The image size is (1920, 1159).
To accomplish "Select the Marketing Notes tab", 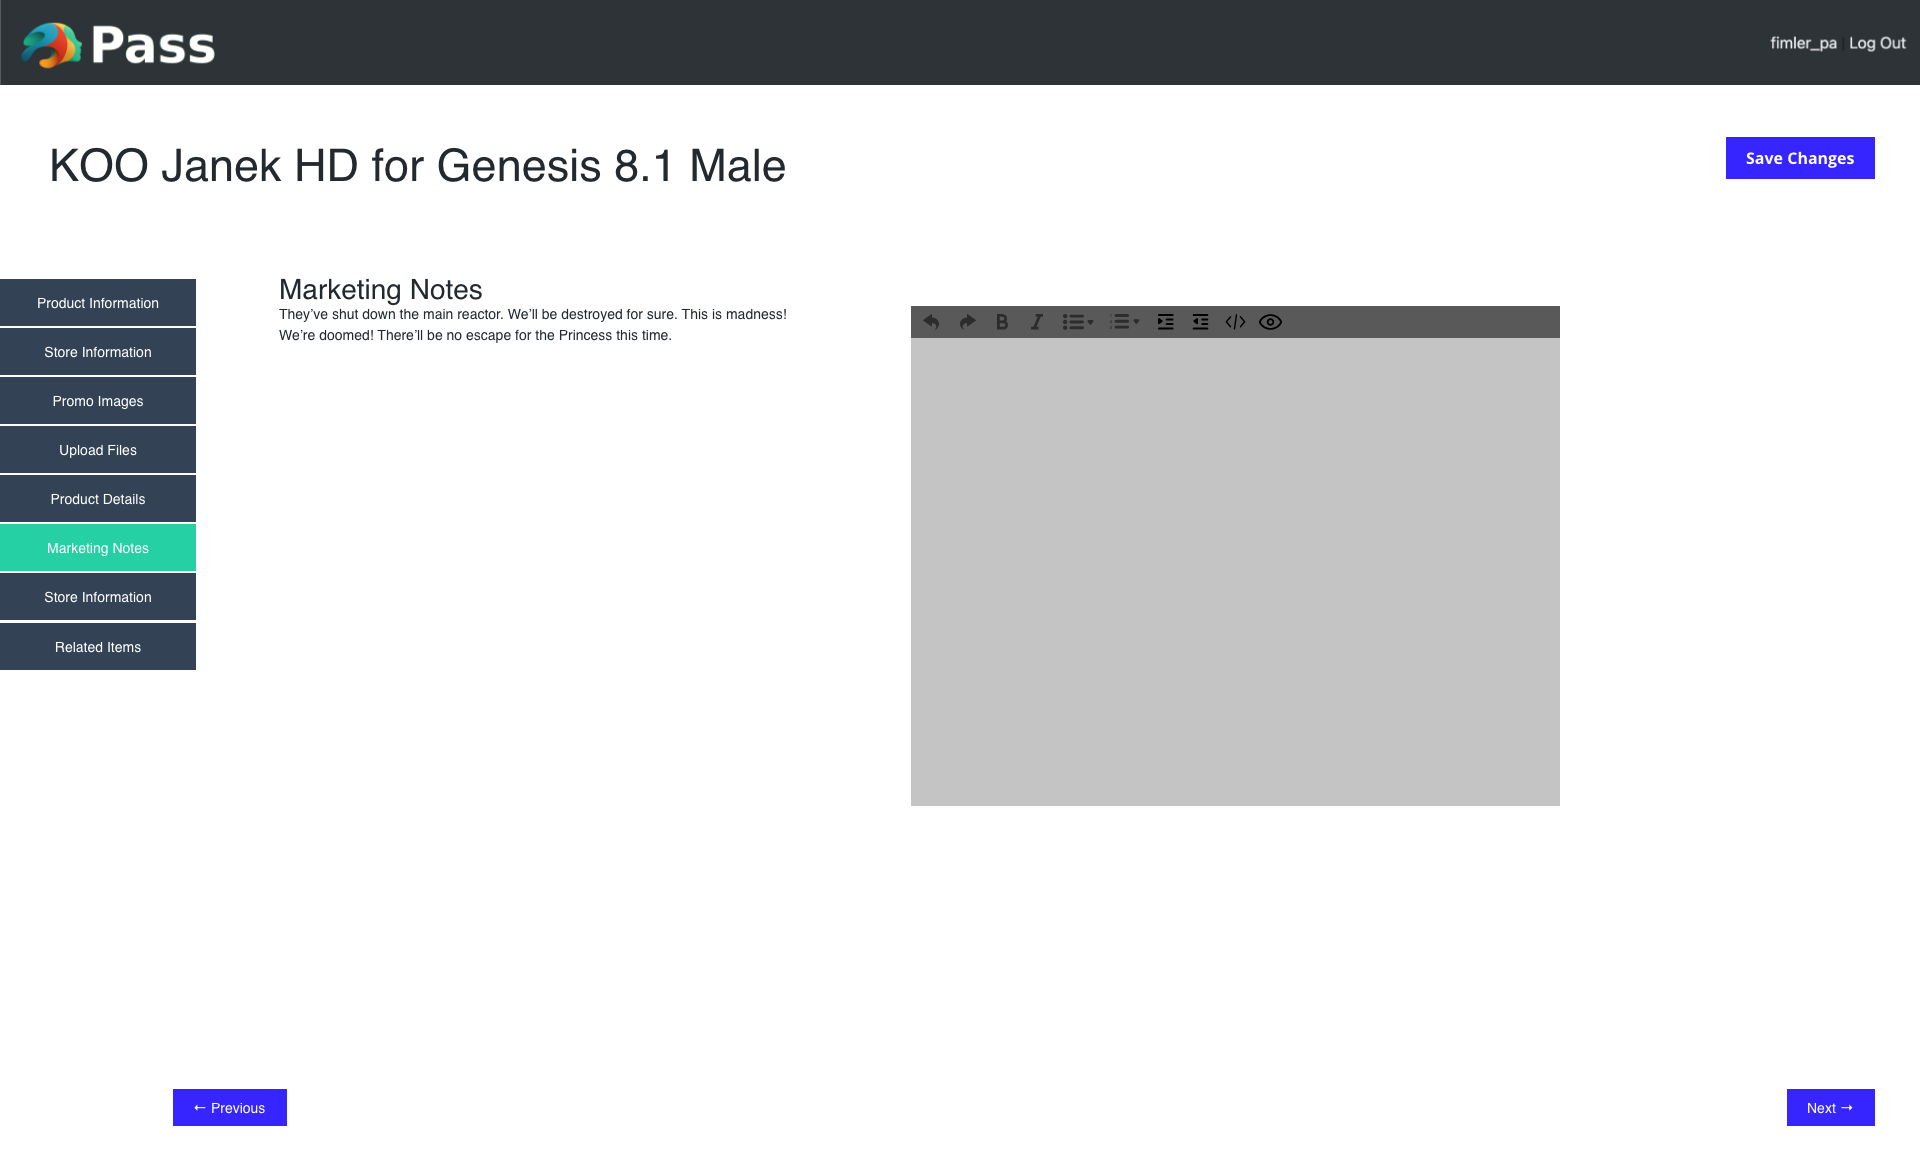I will point(98,548).
